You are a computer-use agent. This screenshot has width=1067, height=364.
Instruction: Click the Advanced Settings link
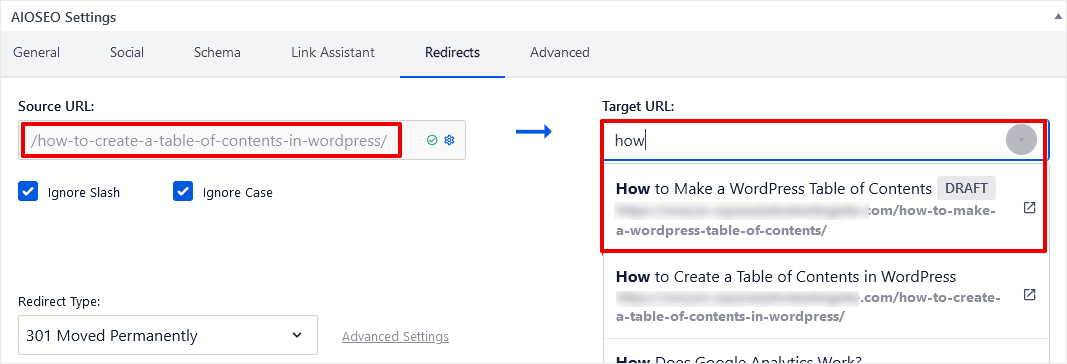pyautogui.click(x=395, y=337)
